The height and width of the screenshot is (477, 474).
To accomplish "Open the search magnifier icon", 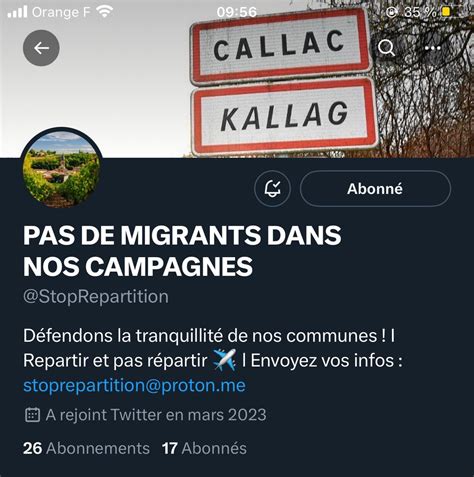I will tap(386, 48).
